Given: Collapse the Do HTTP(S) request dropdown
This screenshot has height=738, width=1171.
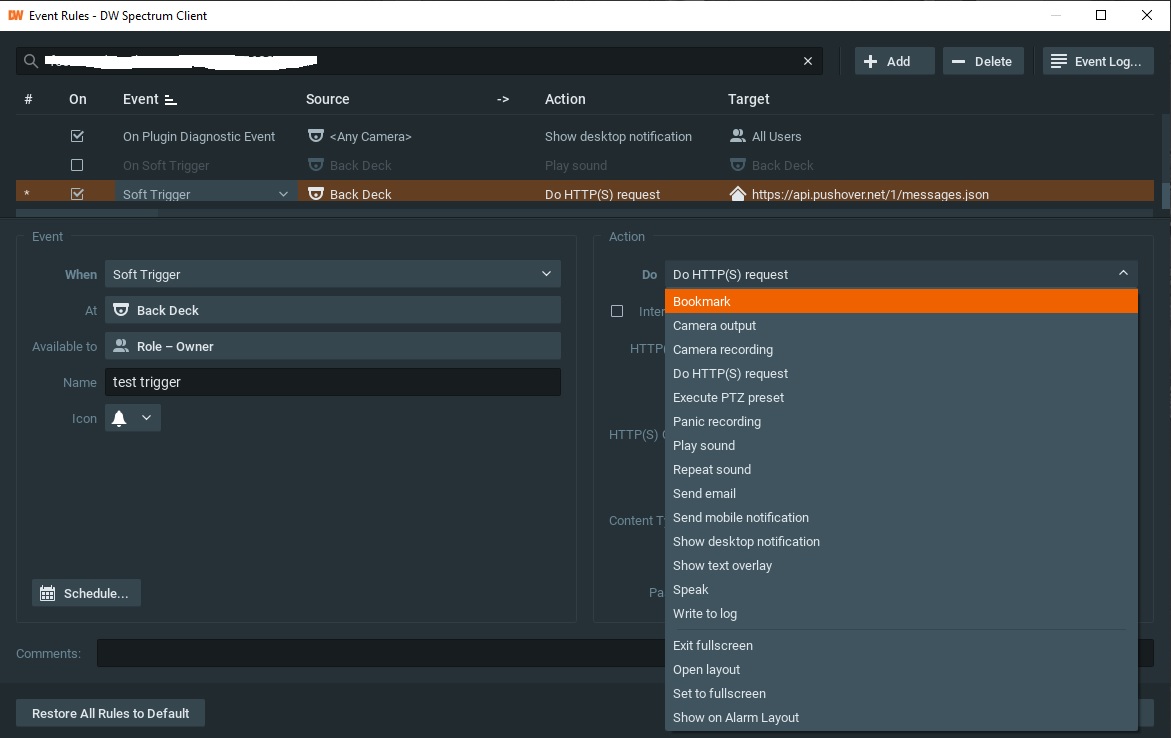Looking at the screenshot, I should [x=1122, y=274].
